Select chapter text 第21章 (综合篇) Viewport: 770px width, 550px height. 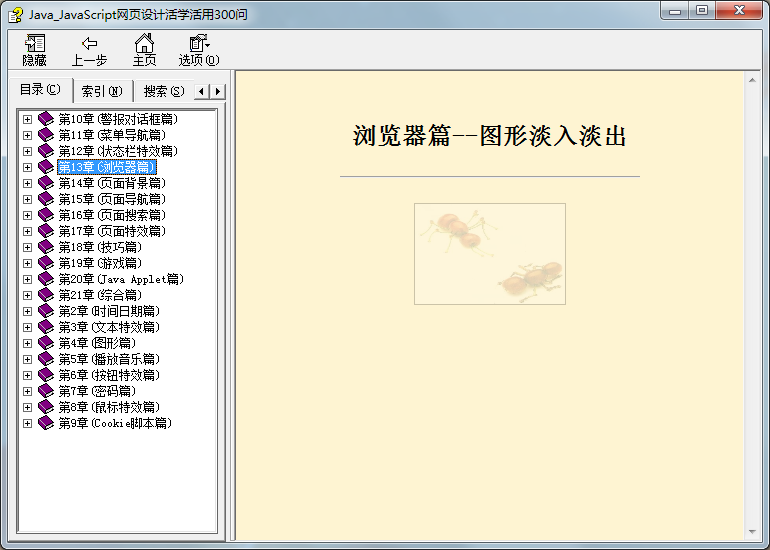100,295
